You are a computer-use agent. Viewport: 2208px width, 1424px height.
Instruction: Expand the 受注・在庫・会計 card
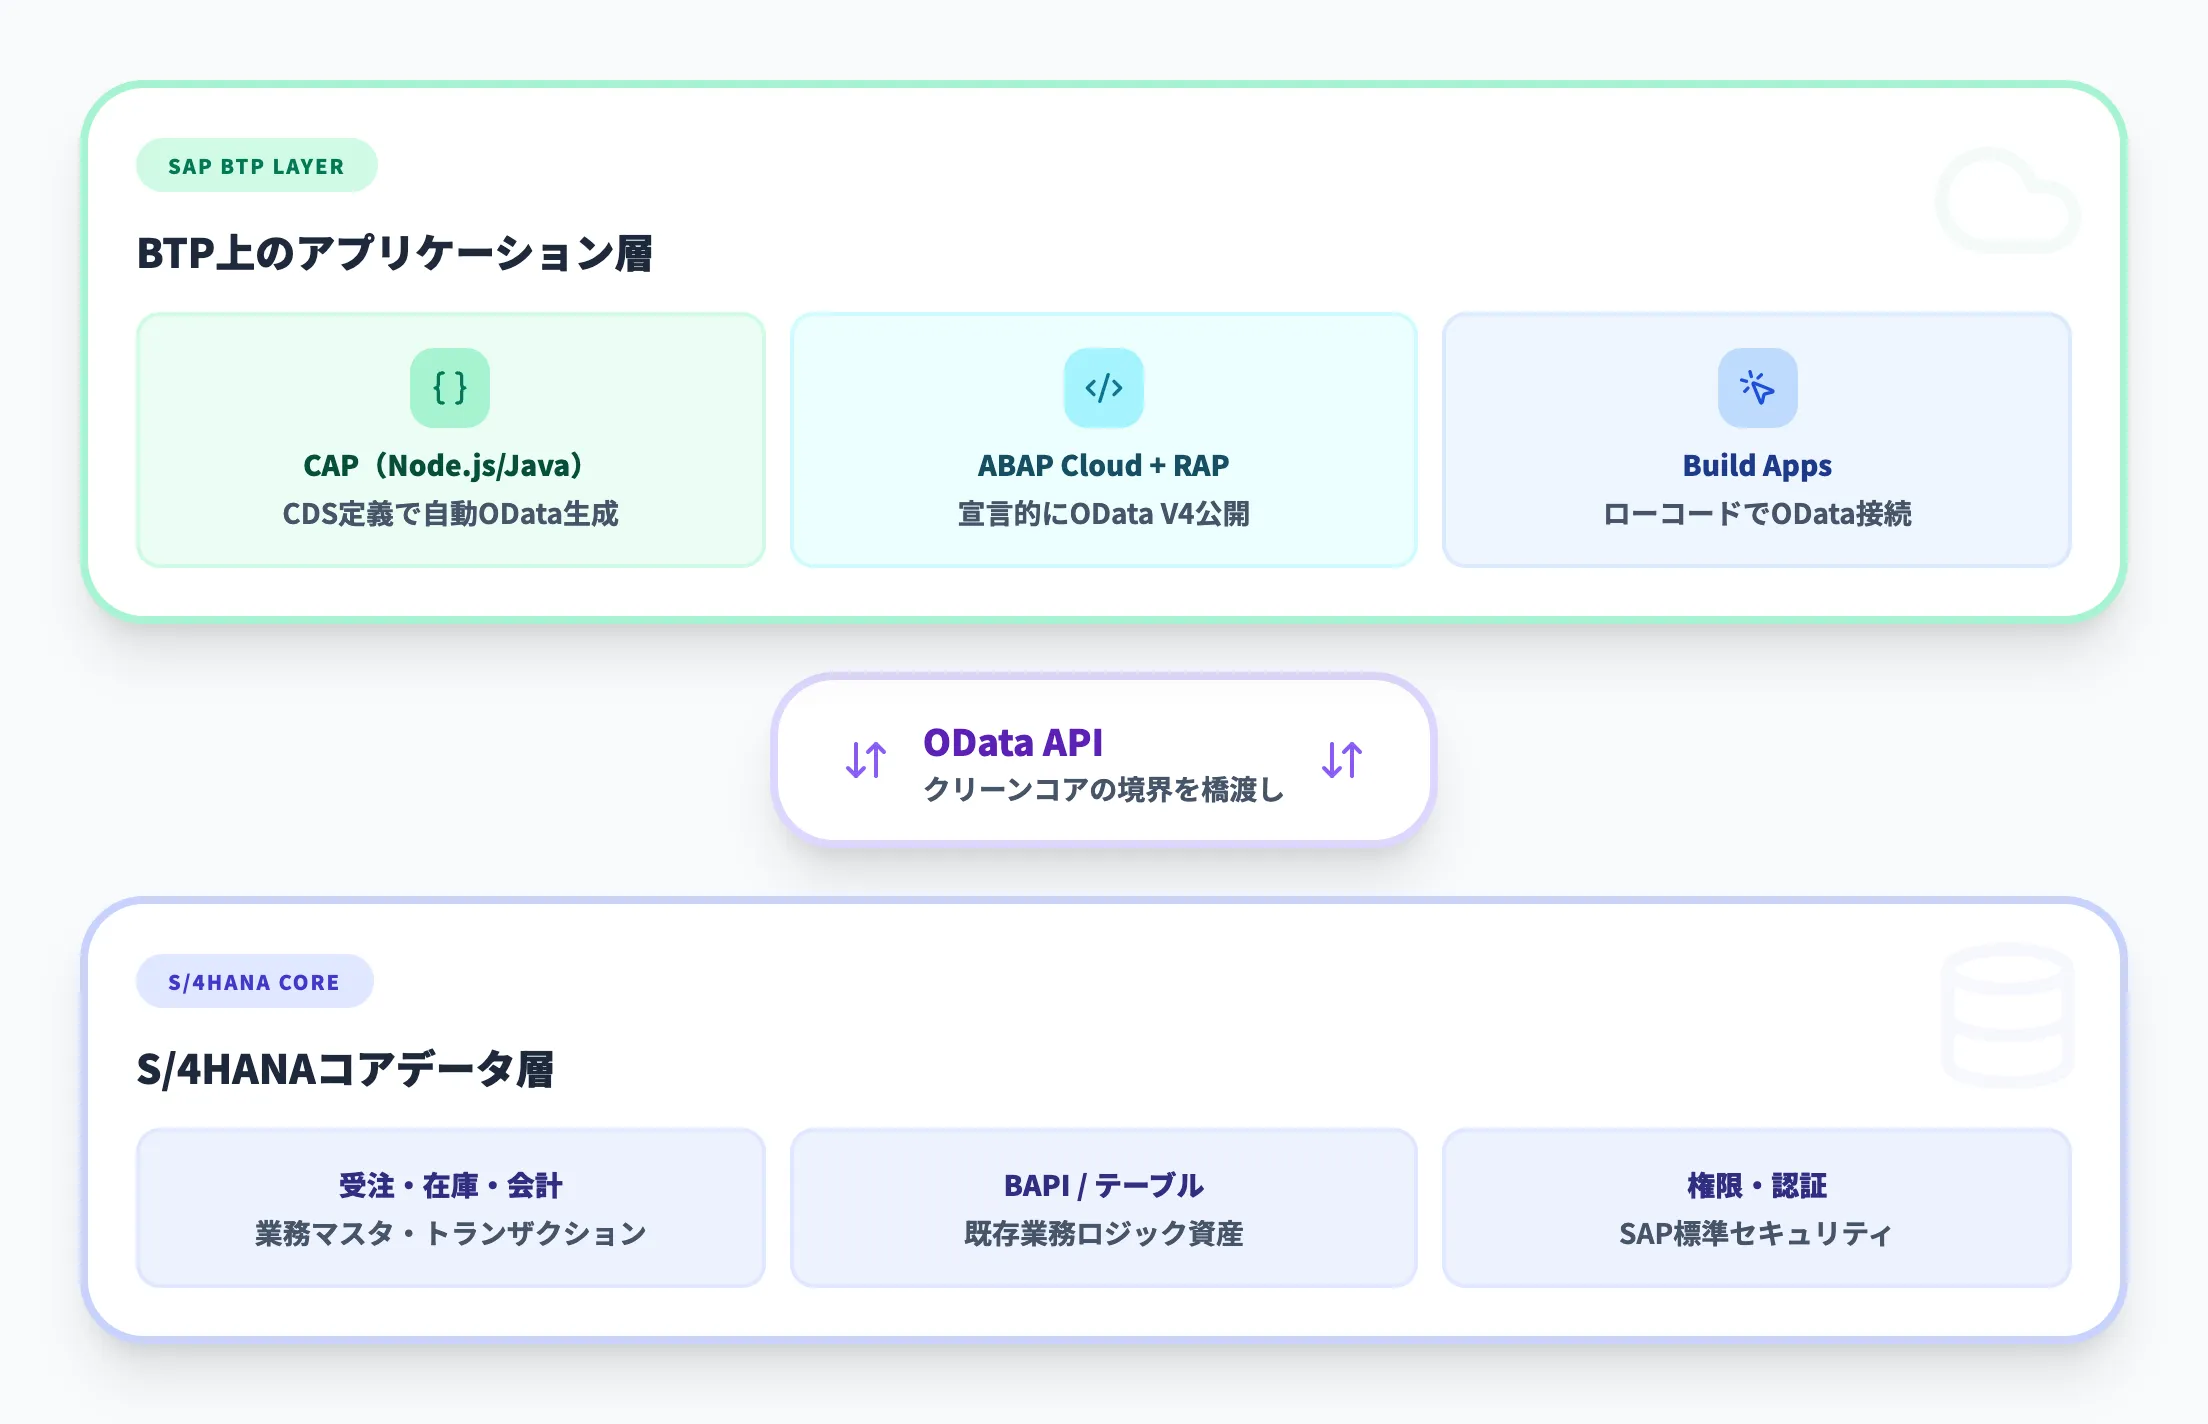tap(450, 1208)
